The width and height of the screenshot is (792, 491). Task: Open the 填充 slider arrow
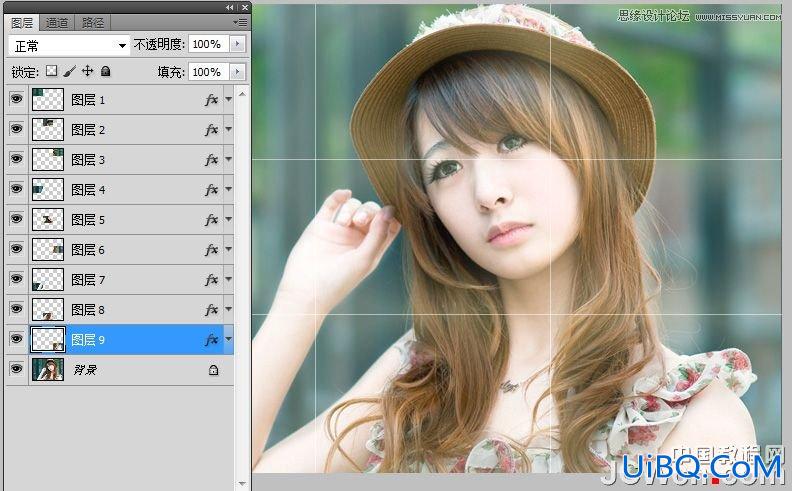pyautogui.click(x=237, y=72)
